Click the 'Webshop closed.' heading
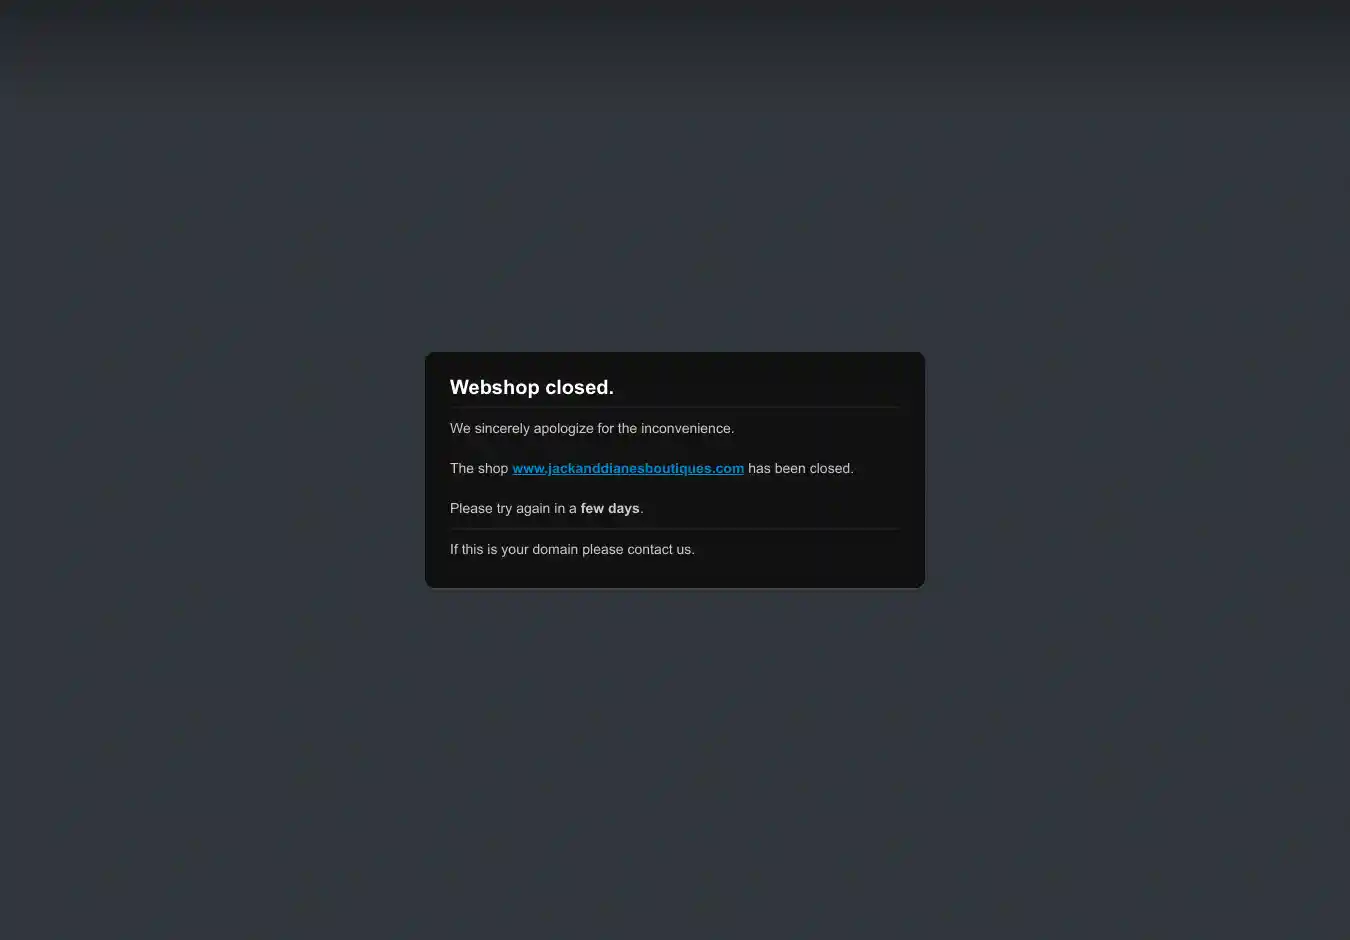The width and height of the screenshot is (1350, 940). [x=531, y=387]
